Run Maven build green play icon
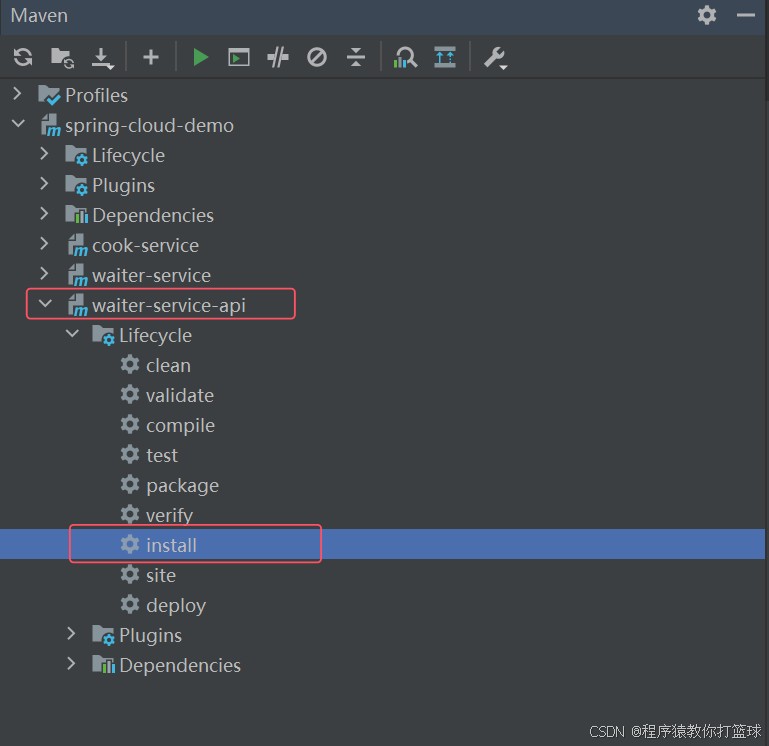This screenshot has height=746, width=769. pos(200,57)
